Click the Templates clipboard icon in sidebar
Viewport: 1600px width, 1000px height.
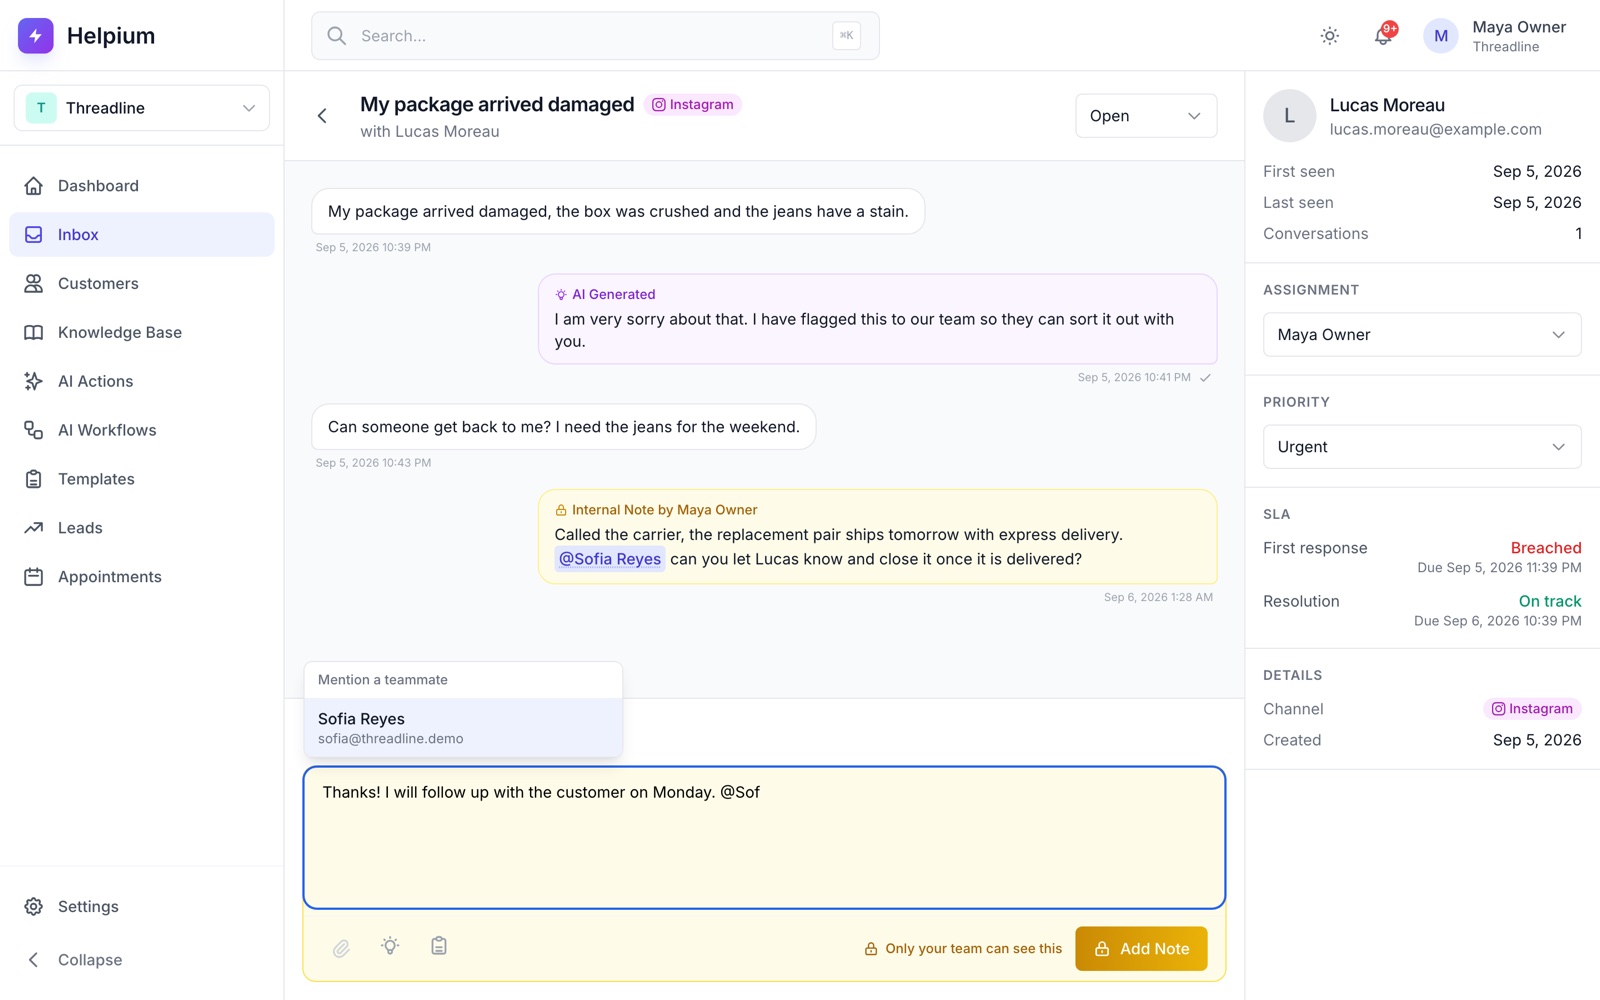(34, 479)
